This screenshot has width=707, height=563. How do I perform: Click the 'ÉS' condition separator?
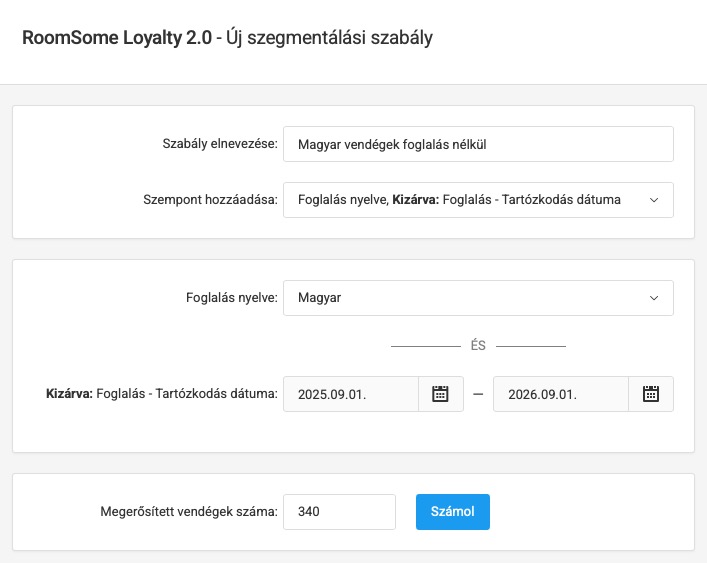tap(478, 346)
